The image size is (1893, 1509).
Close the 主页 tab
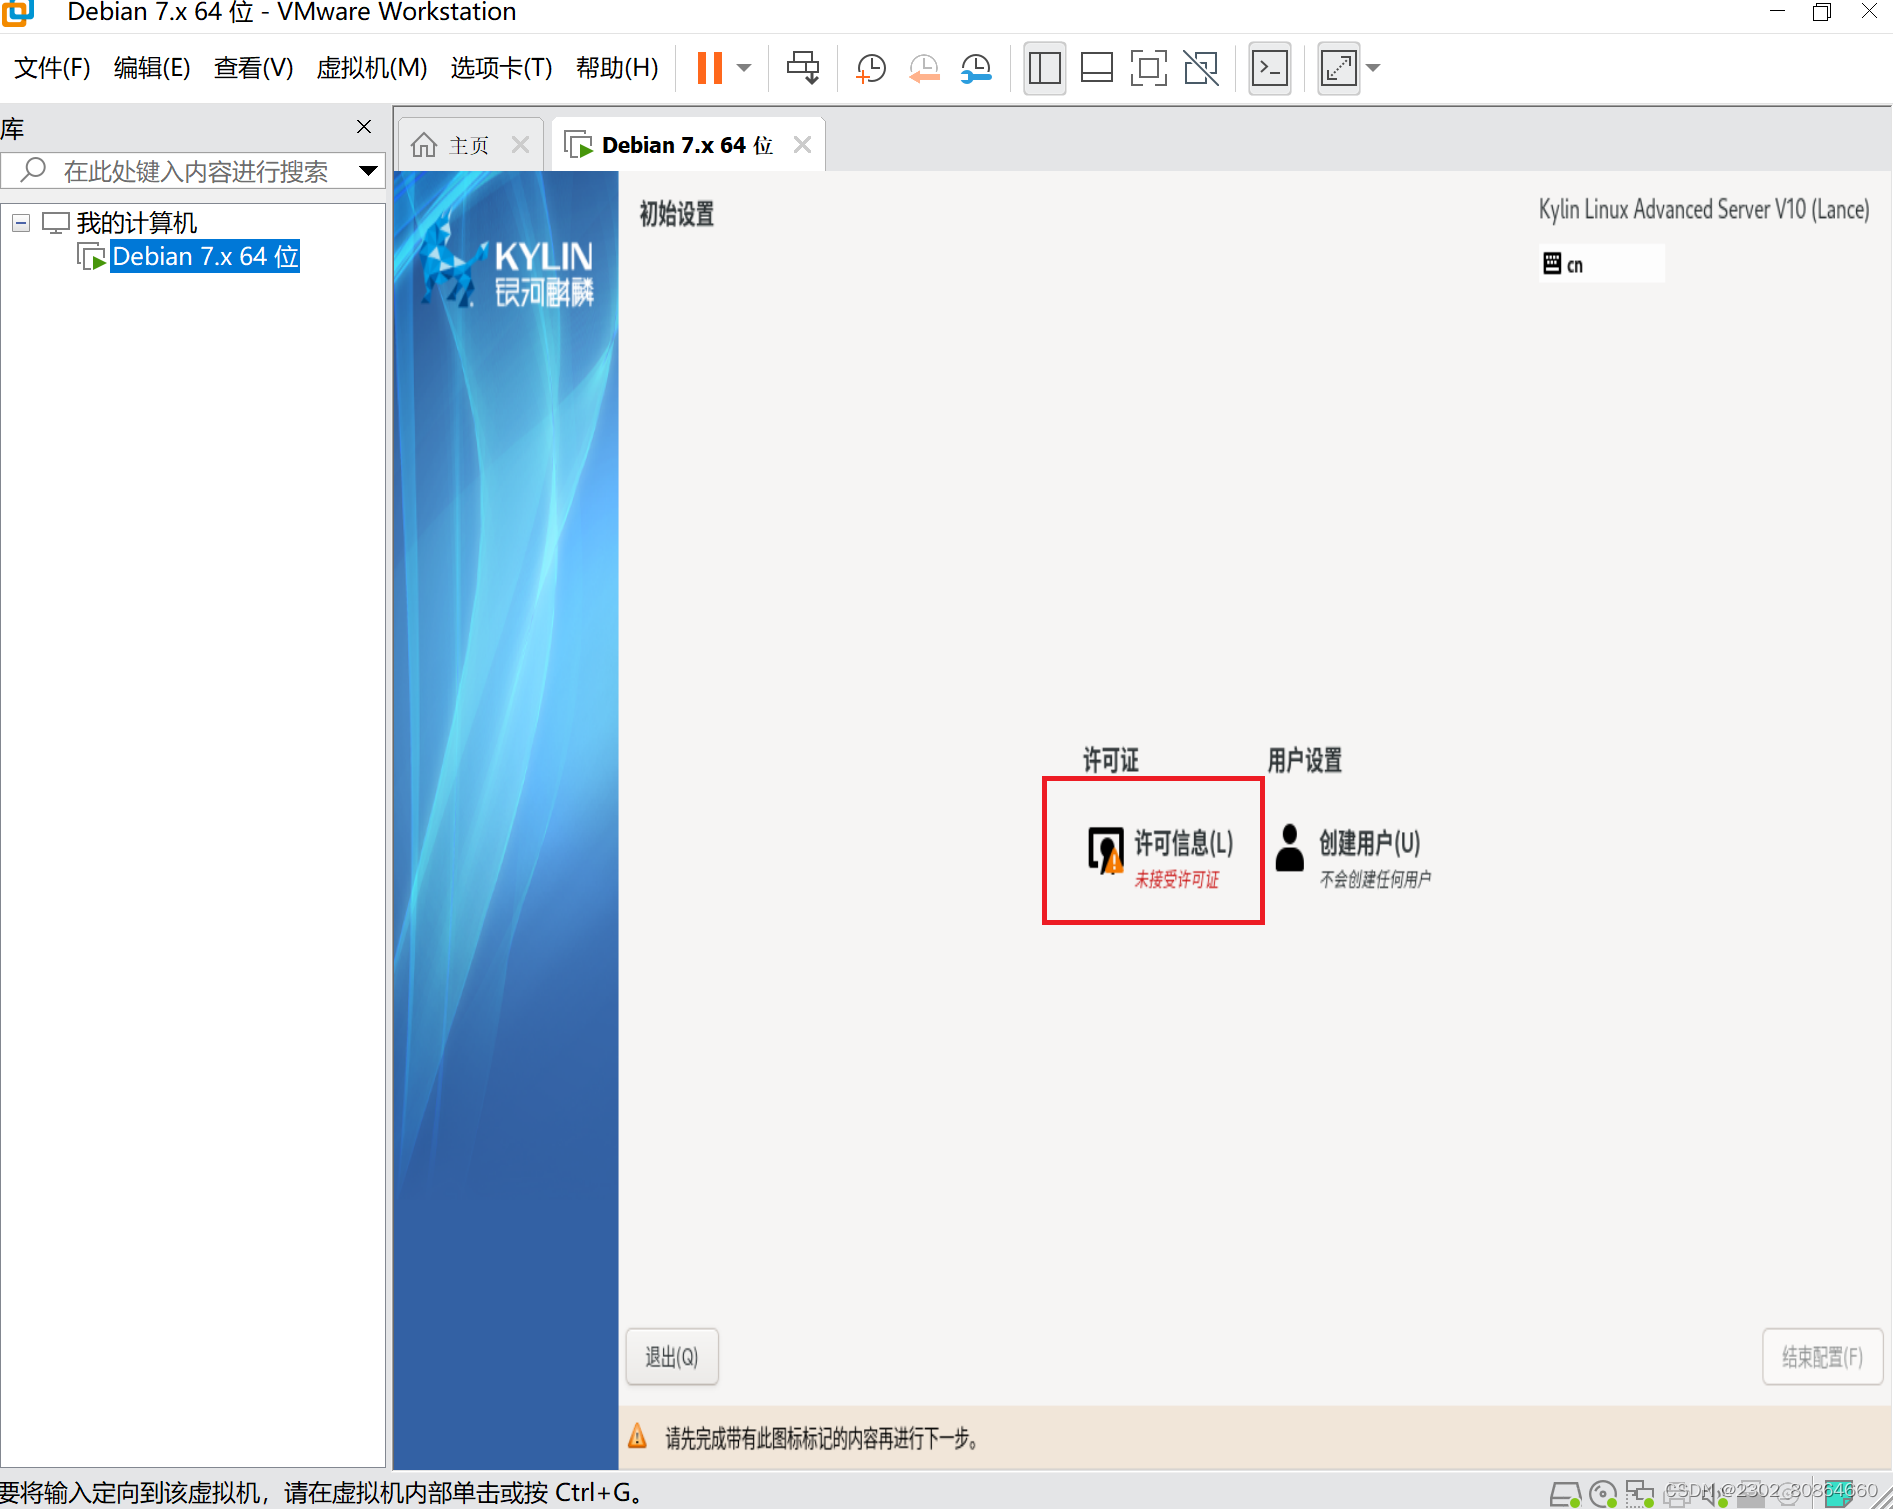pyautogui.click(x=520, y=145)
